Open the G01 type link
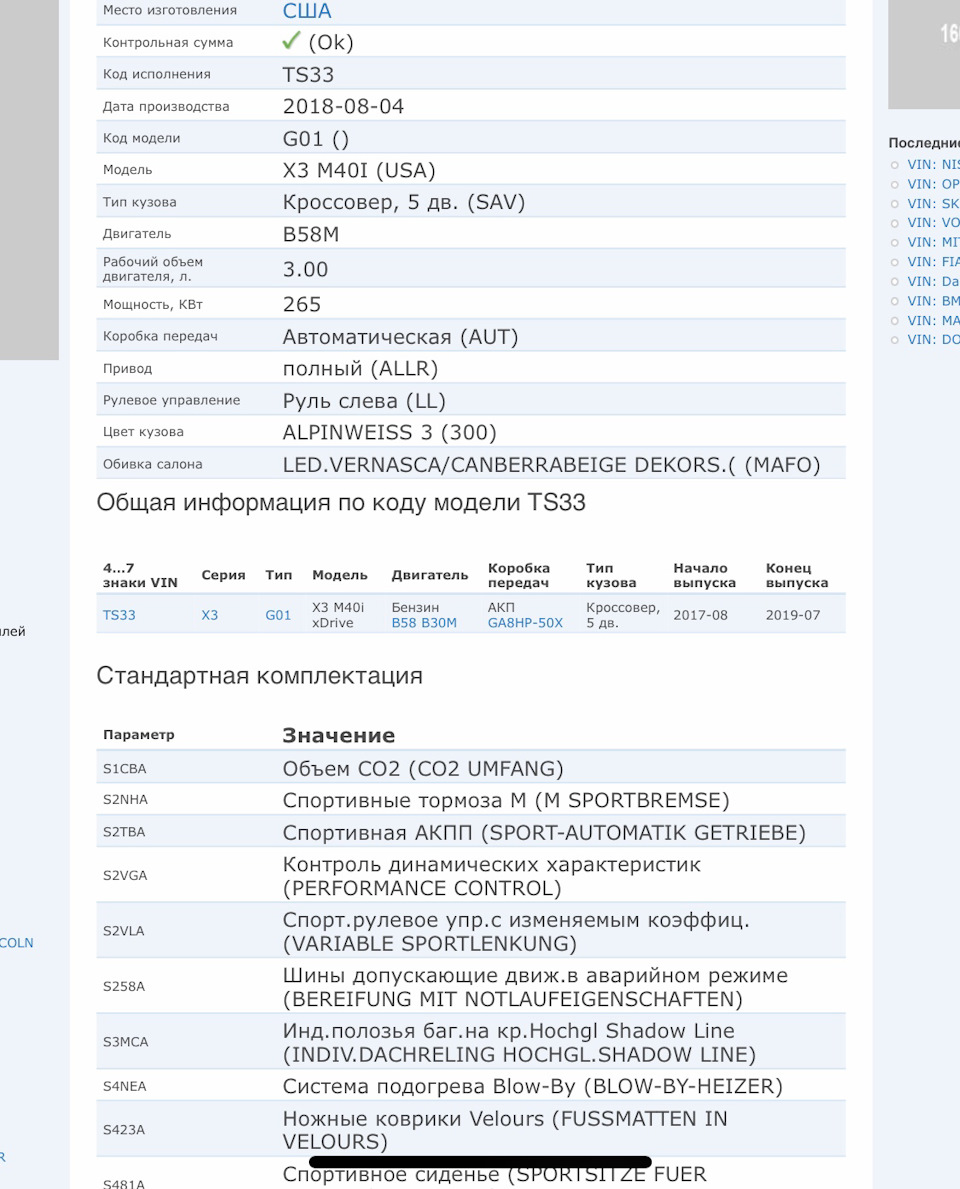 pyautogui.click(x=278, y=615)
